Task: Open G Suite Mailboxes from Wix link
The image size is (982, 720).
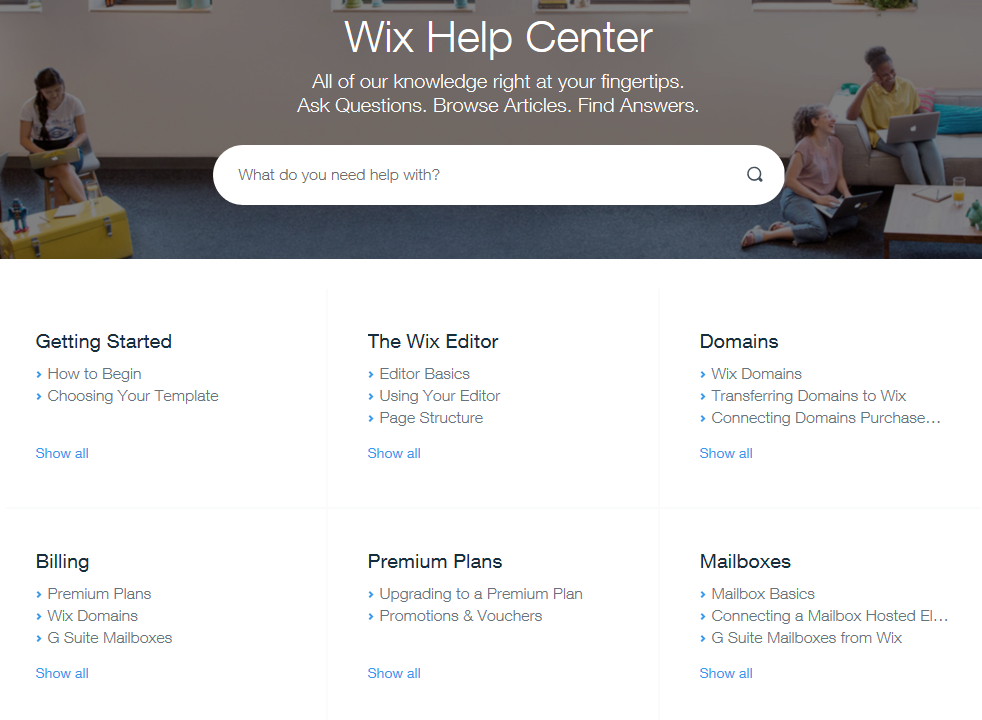Action: pyautogui.click(x=807, y=638)
